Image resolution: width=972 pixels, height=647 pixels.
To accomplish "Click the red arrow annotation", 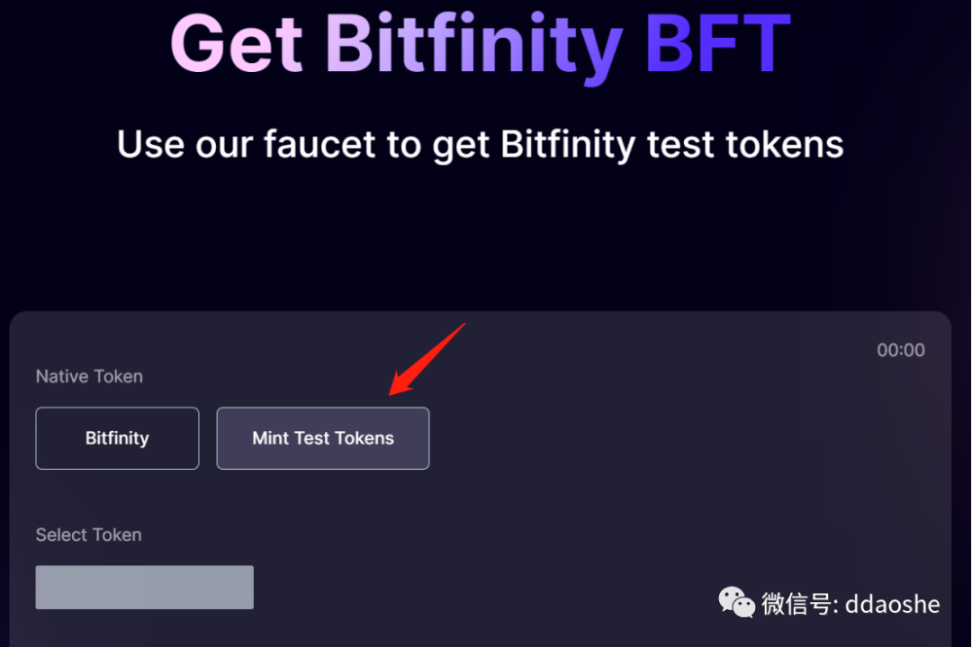I will click(x=428, y=359).
